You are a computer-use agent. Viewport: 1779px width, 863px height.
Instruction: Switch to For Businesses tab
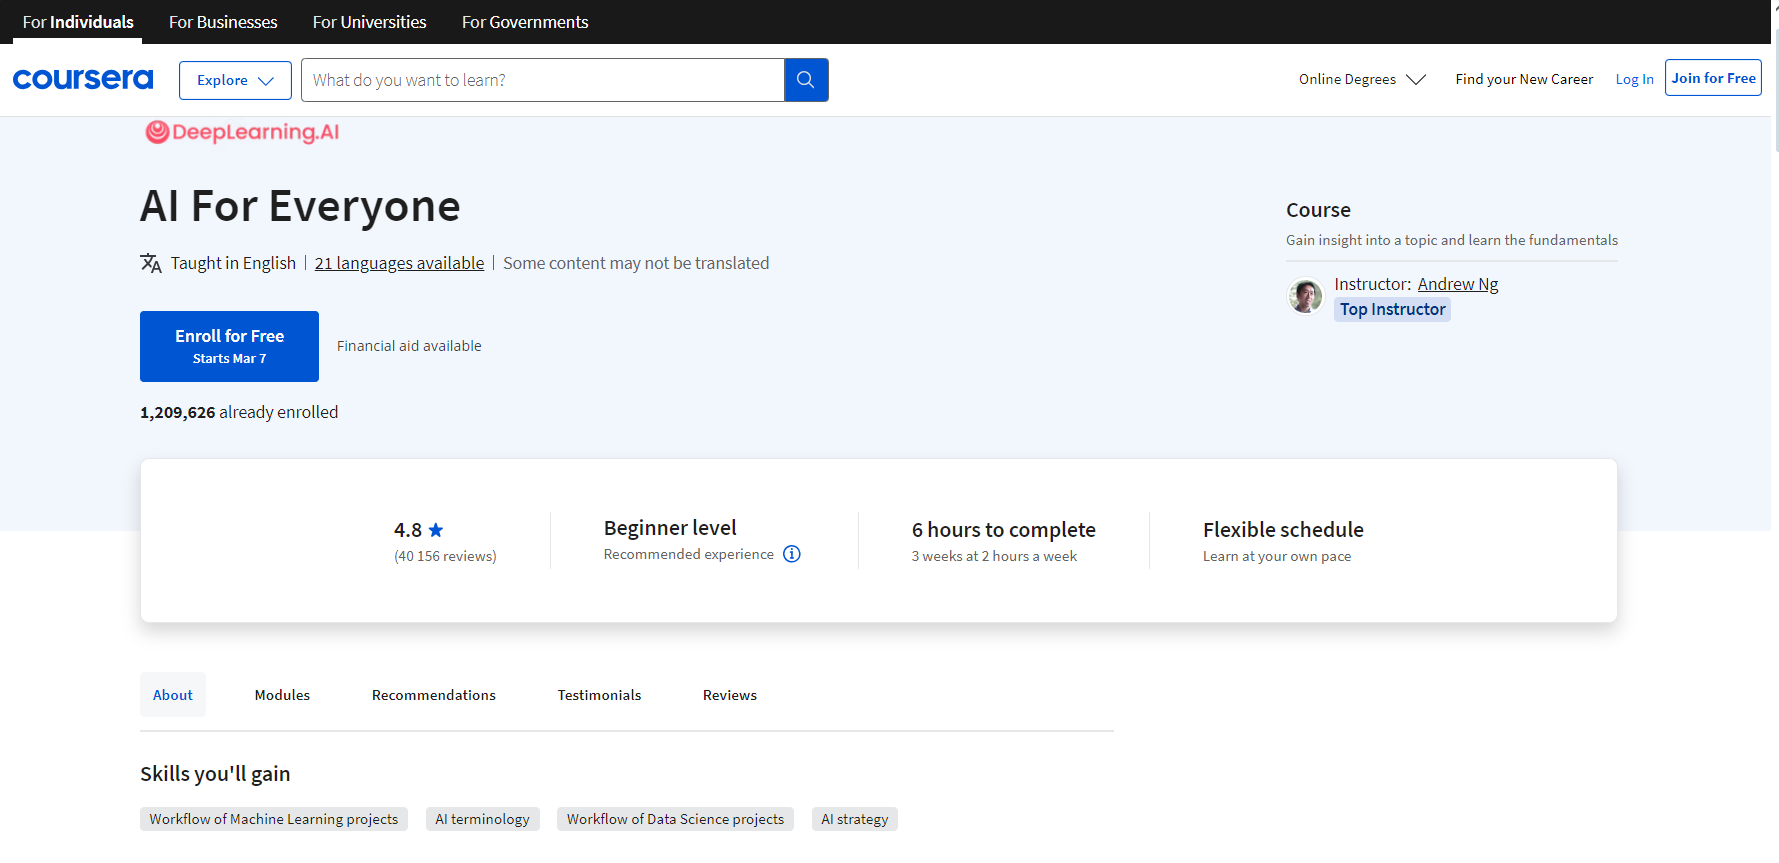point(223,22)
